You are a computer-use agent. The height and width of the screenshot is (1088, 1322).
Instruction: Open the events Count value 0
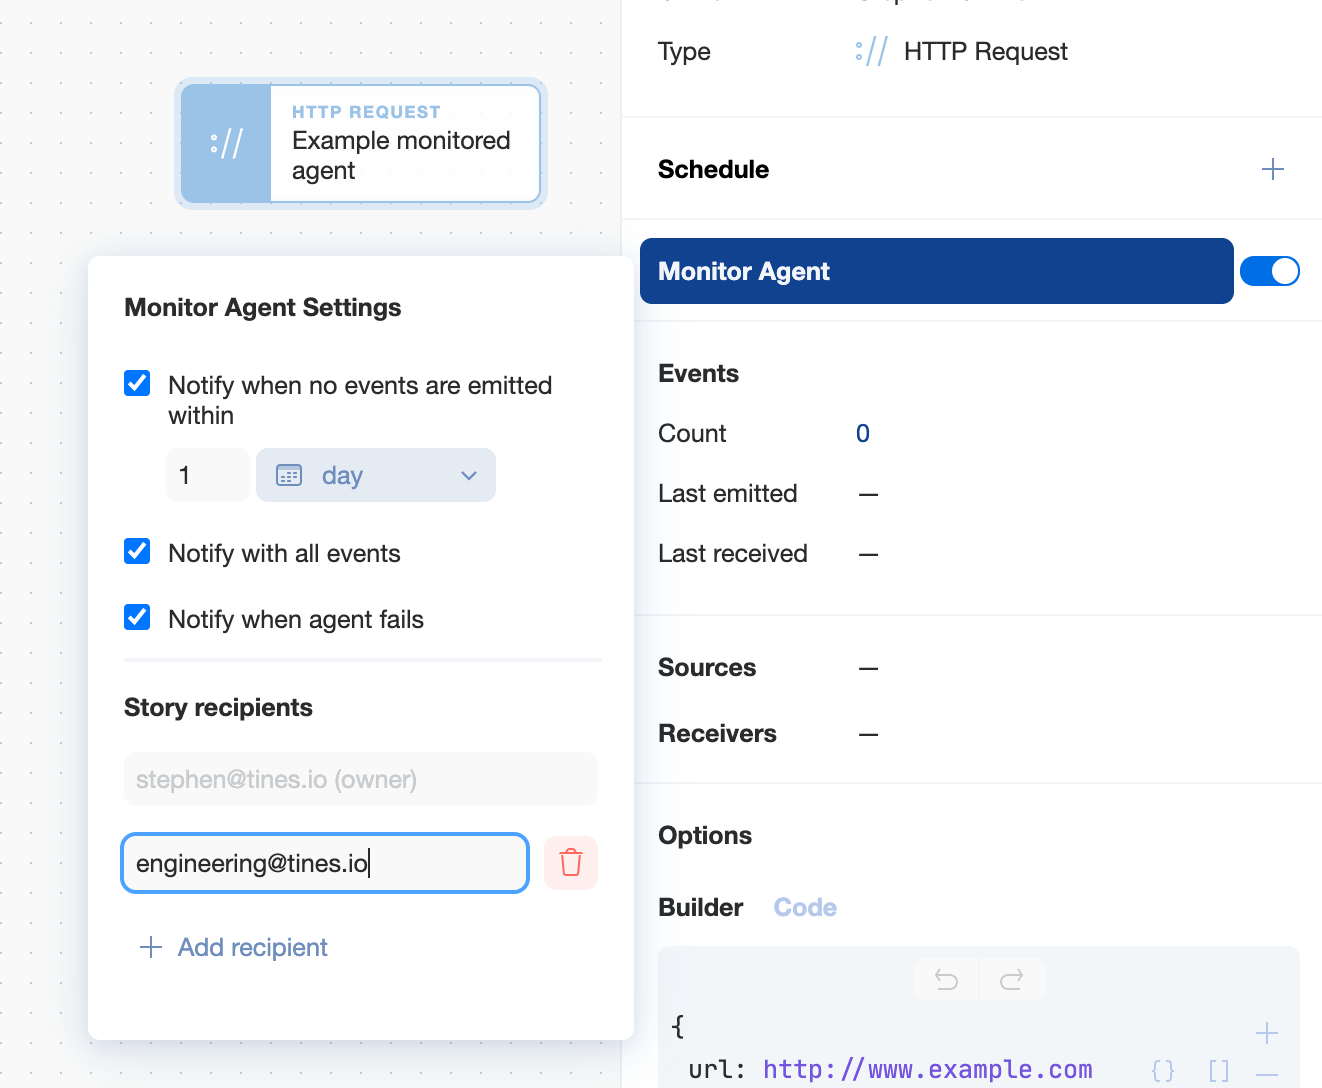click(862, 433)
